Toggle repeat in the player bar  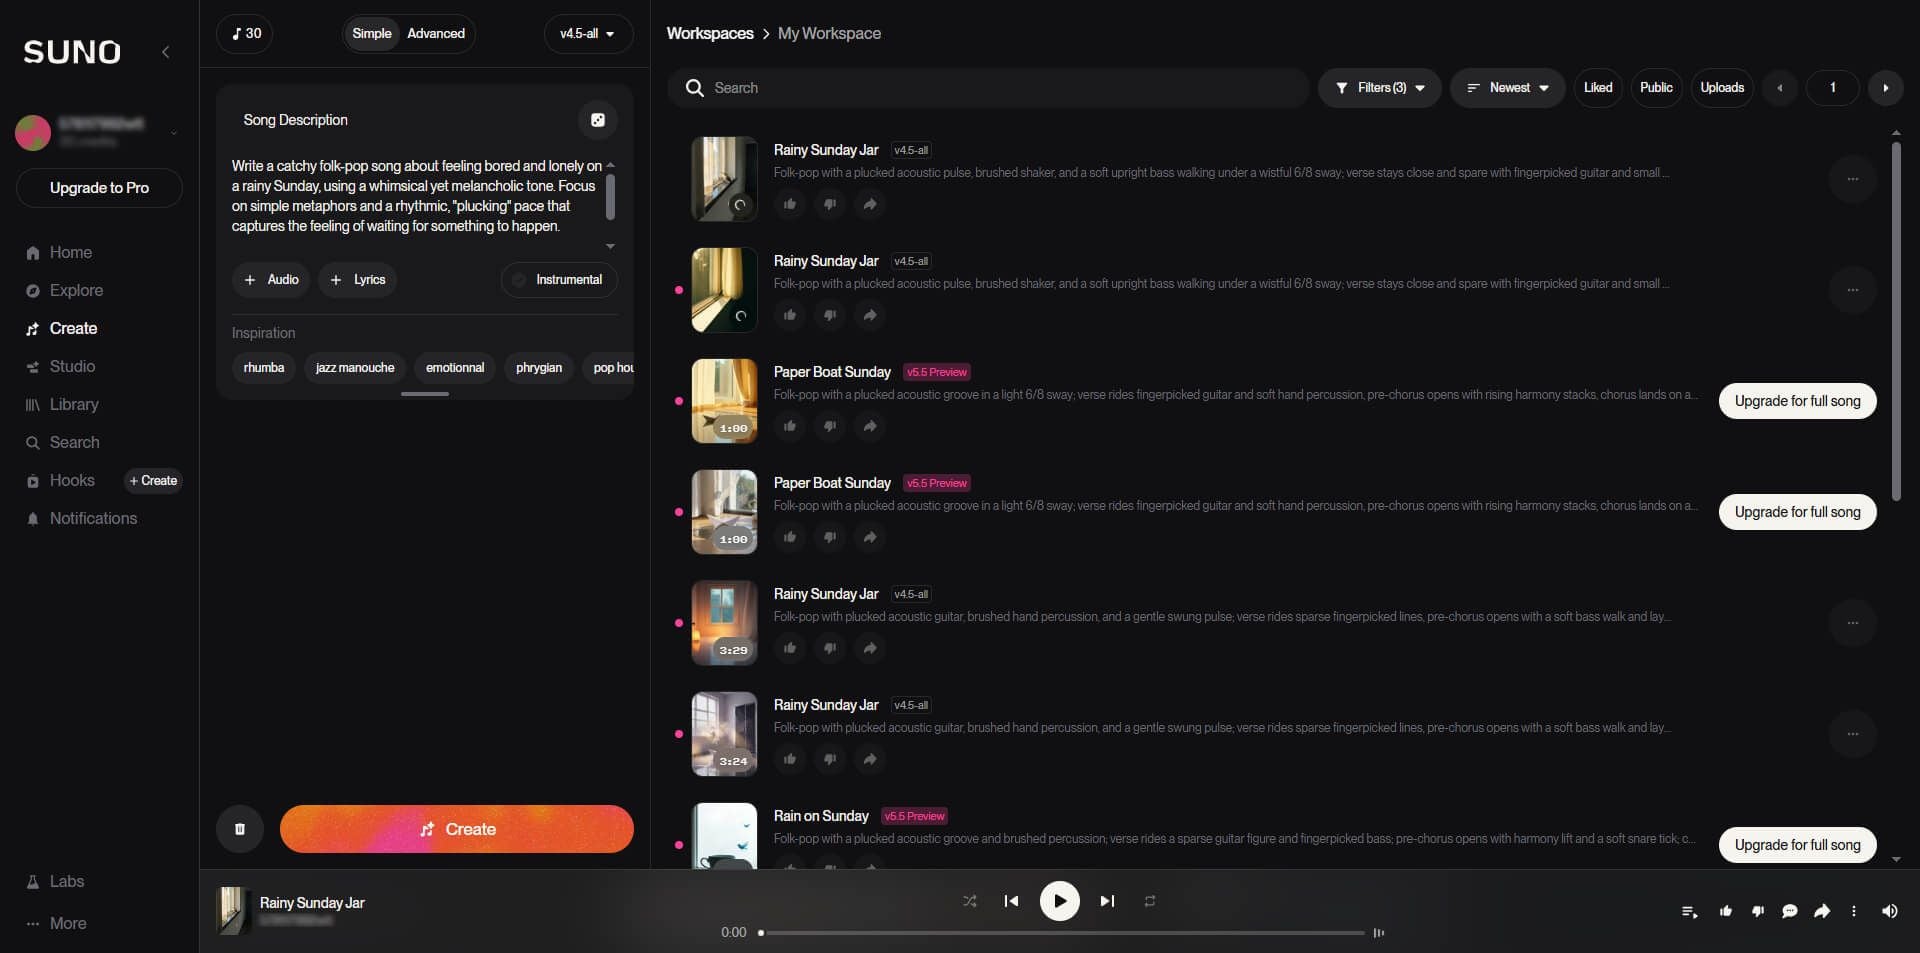coord(1150,901)
